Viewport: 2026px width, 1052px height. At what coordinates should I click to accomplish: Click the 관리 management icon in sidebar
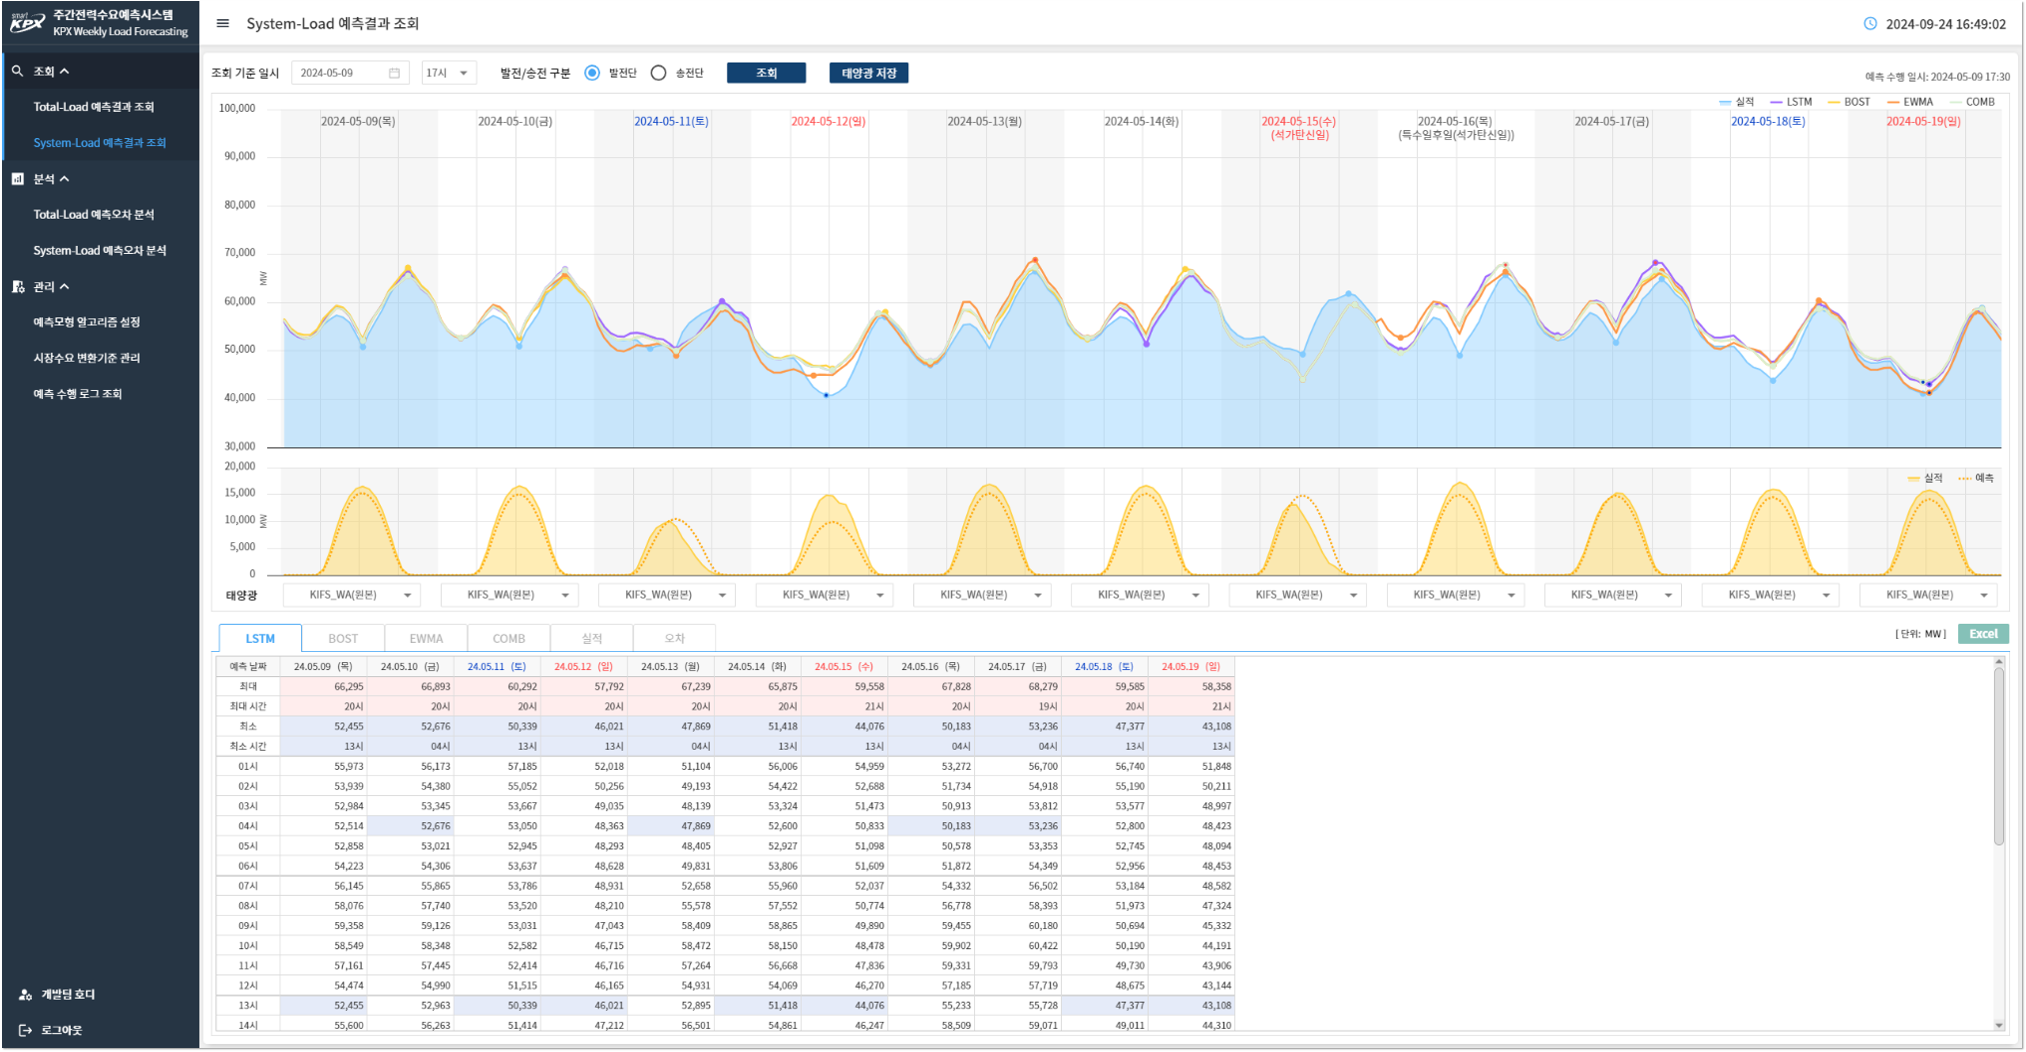(x=17, y=287)
